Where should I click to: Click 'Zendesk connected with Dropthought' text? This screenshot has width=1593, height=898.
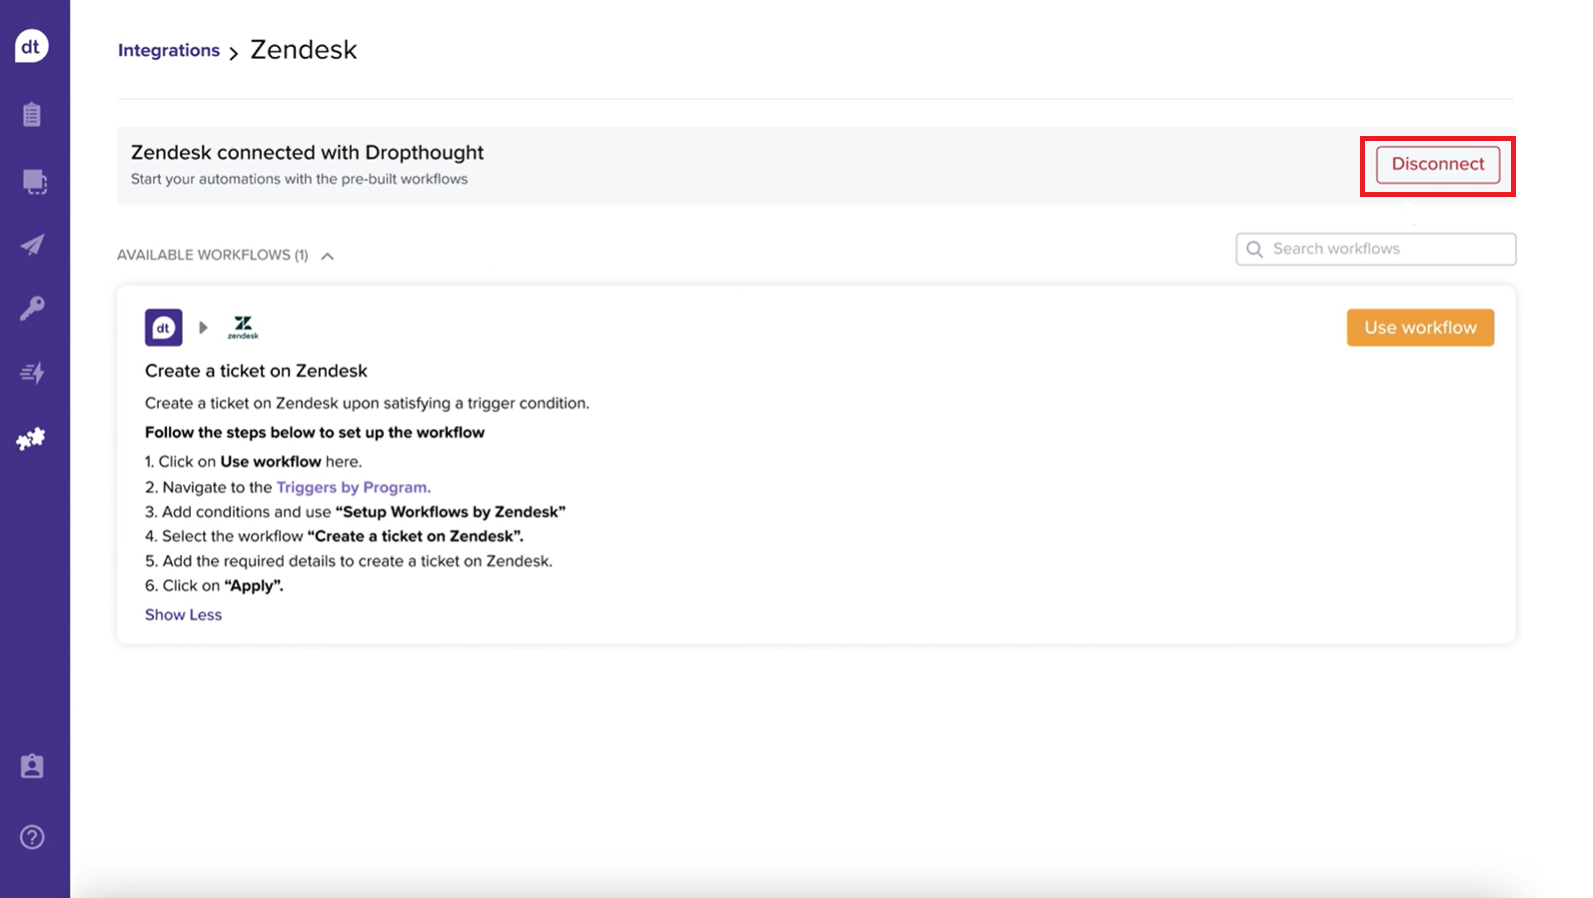(307, 152)
